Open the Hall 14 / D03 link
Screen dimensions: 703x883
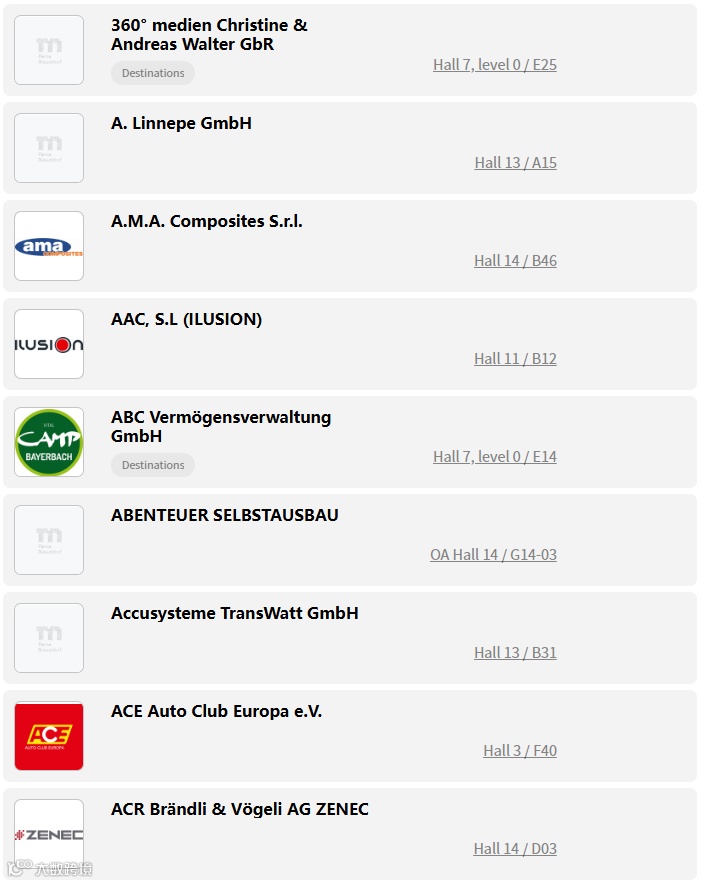coord(515,849)
